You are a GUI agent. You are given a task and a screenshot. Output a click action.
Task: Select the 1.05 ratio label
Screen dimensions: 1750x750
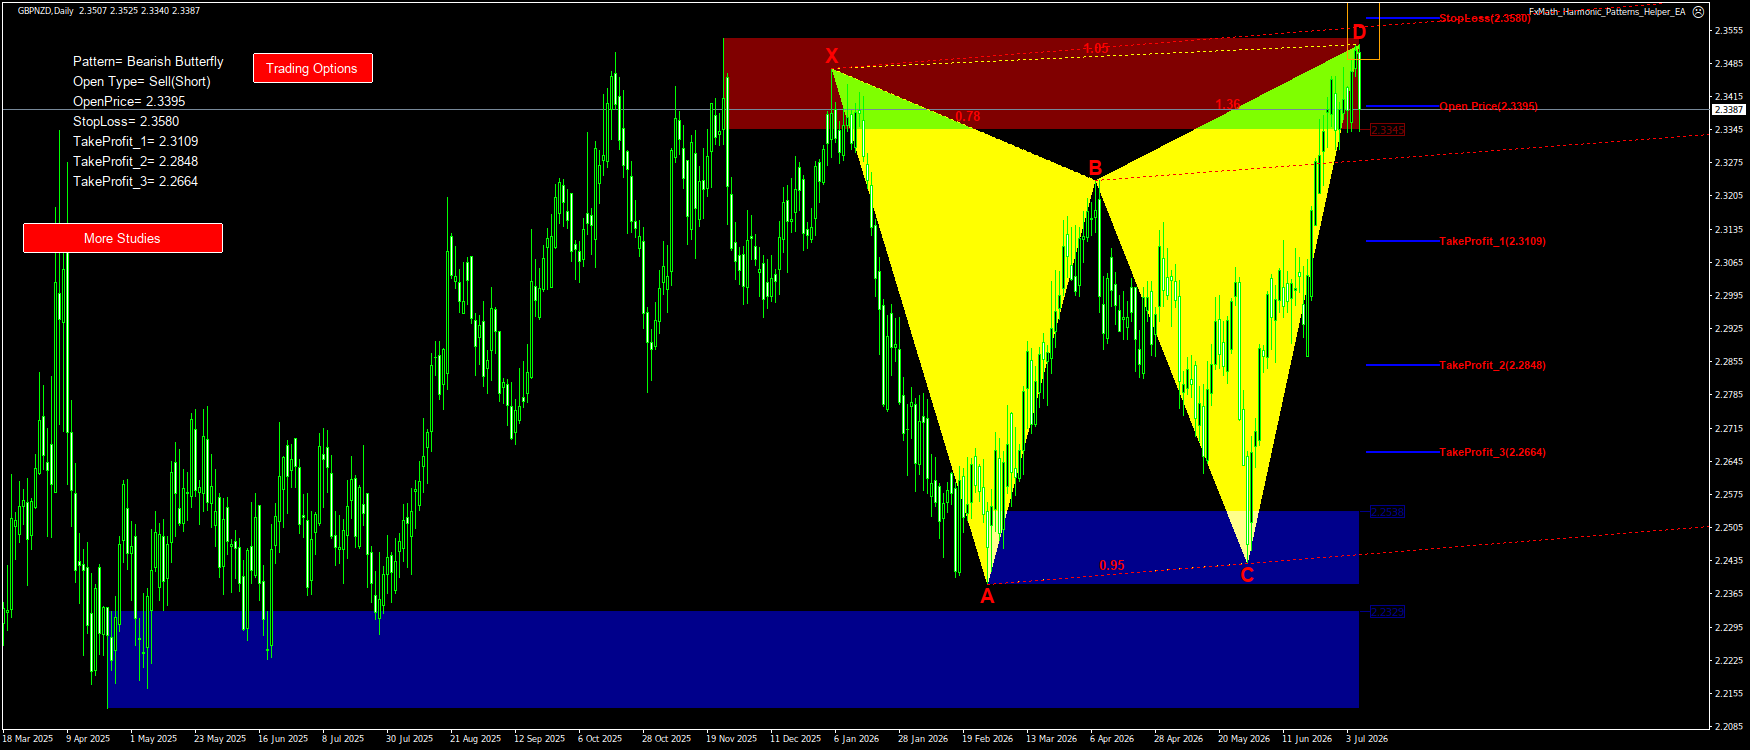click(x=1096, y=48)
